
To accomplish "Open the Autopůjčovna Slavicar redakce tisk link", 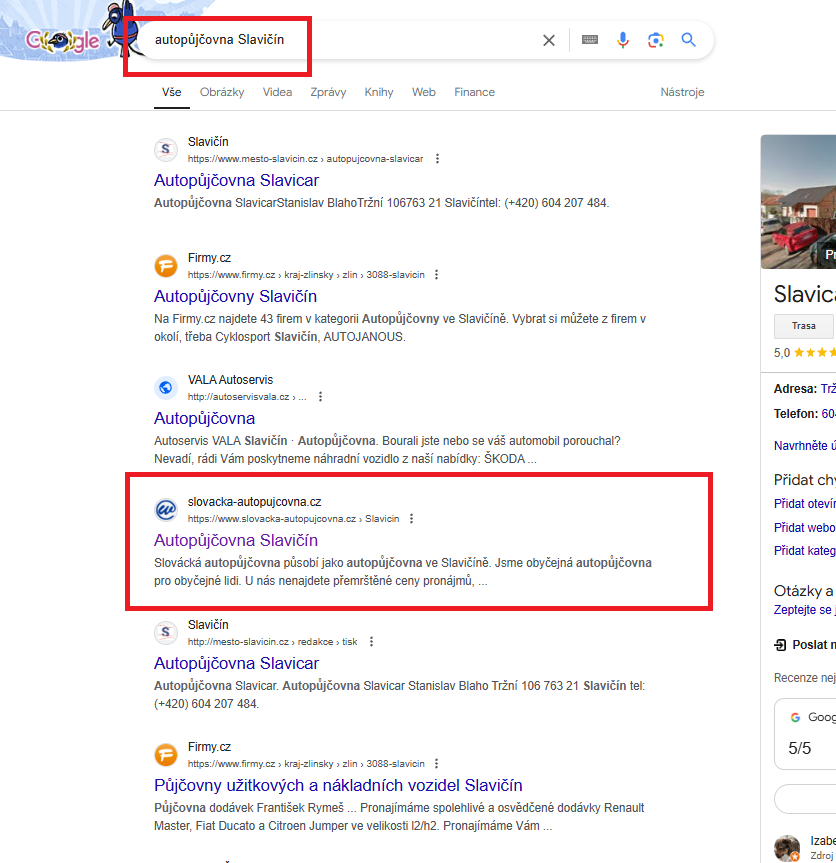I will point(237,664).
